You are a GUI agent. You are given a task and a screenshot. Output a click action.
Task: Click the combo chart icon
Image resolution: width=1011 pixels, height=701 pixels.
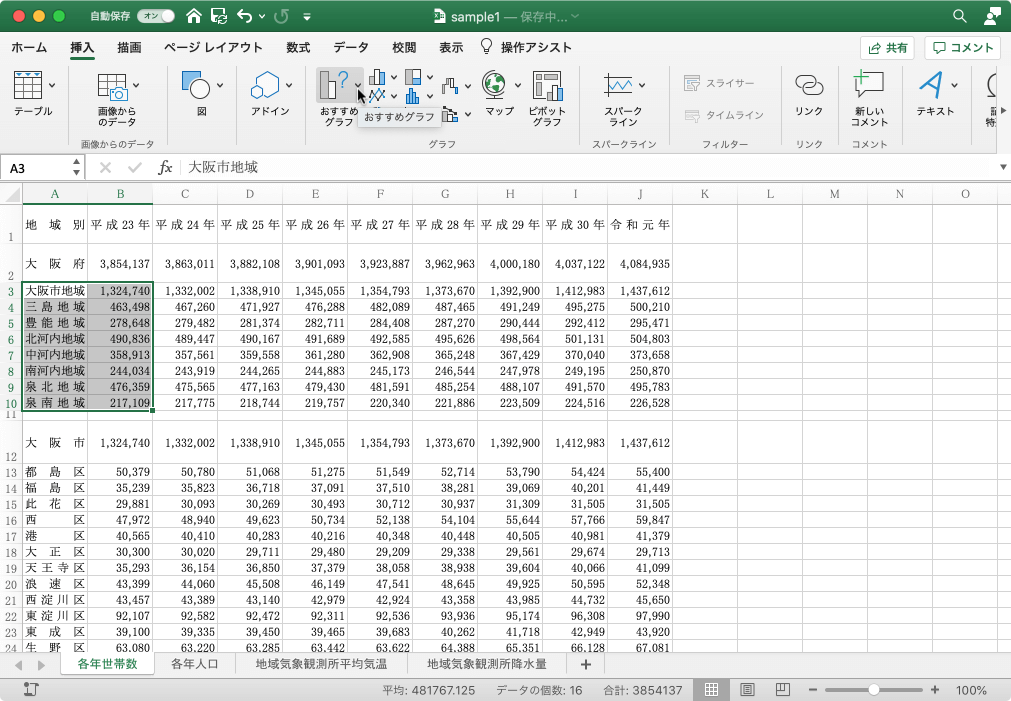point(450,115)
